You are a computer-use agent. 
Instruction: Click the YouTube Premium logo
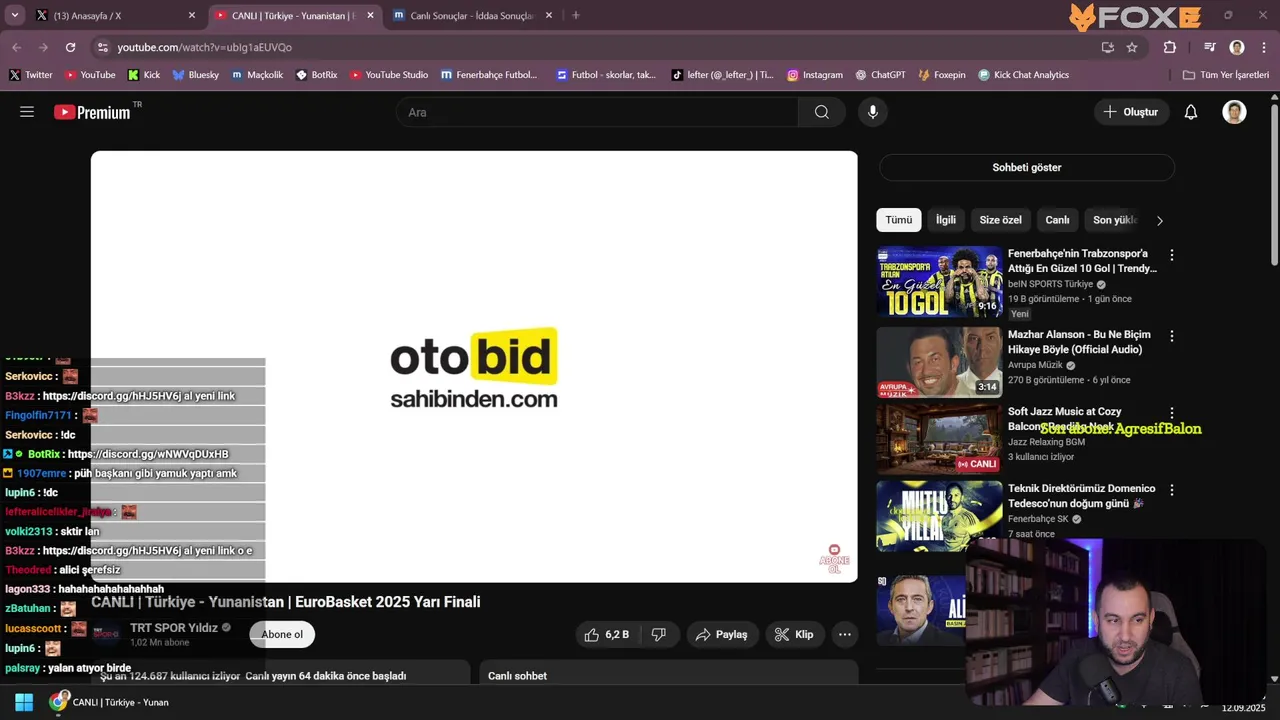click(92, 112)
